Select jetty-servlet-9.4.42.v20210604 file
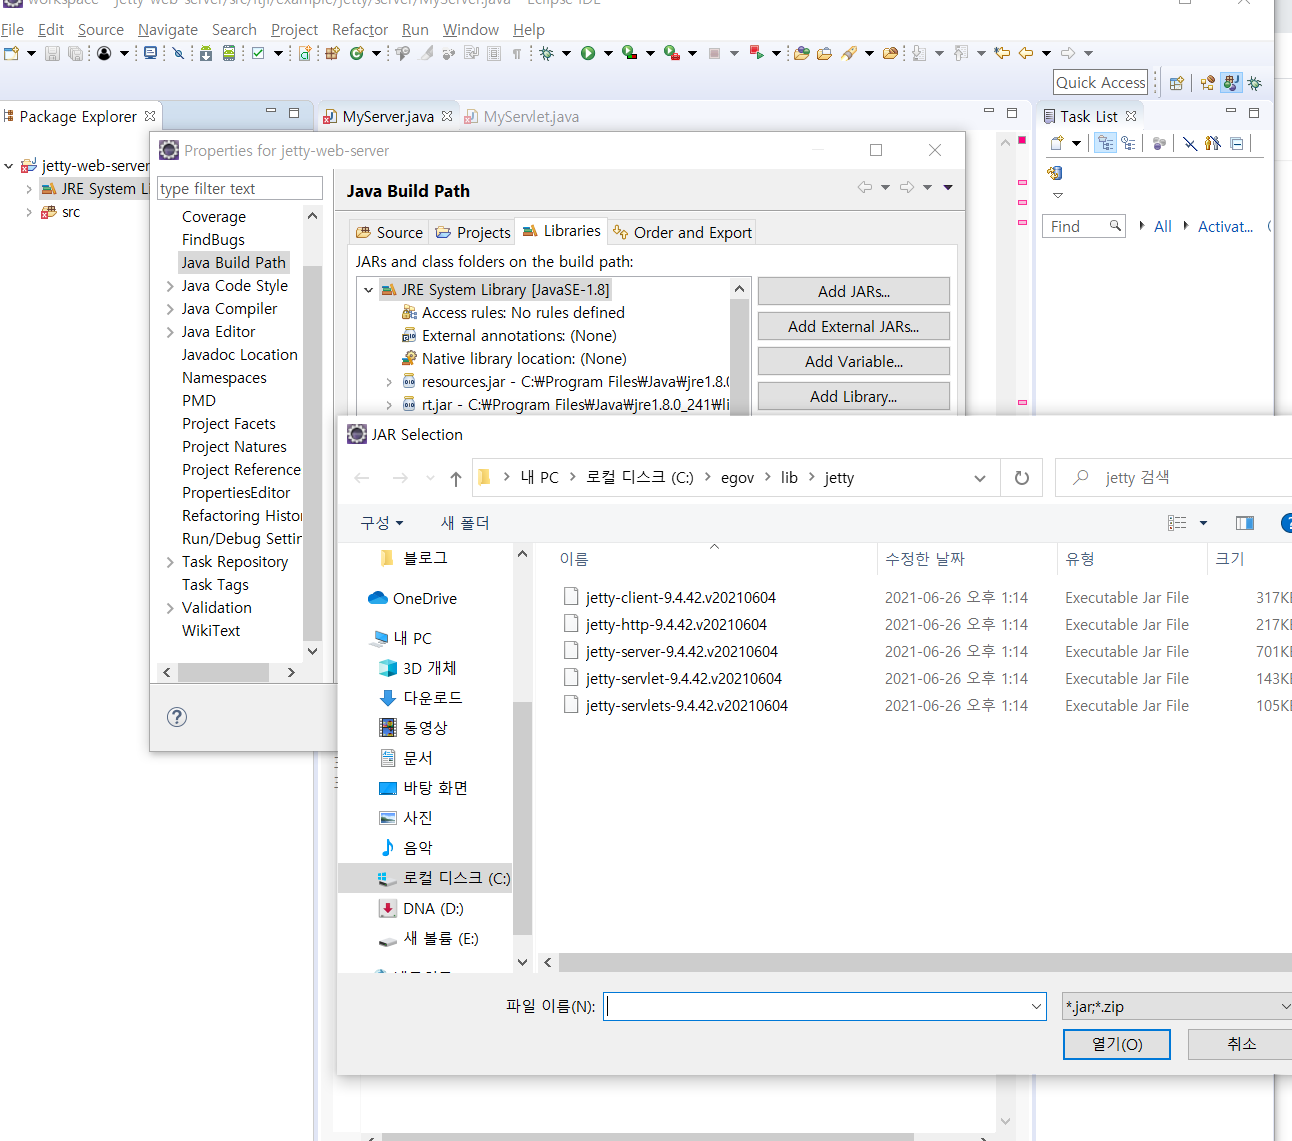Viewport: 1292px width, 1141px height. (x=684, y=679)
